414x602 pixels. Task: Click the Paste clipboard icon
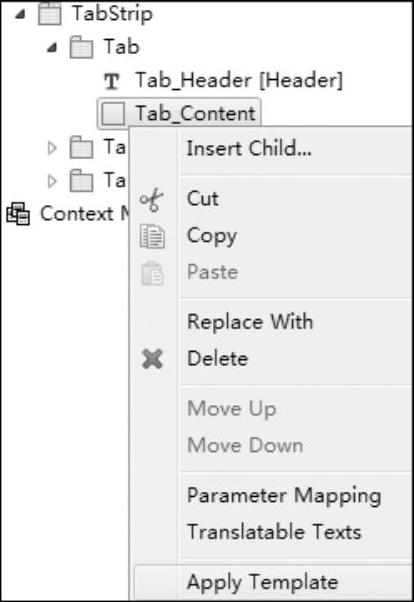[x=152, y=273]
